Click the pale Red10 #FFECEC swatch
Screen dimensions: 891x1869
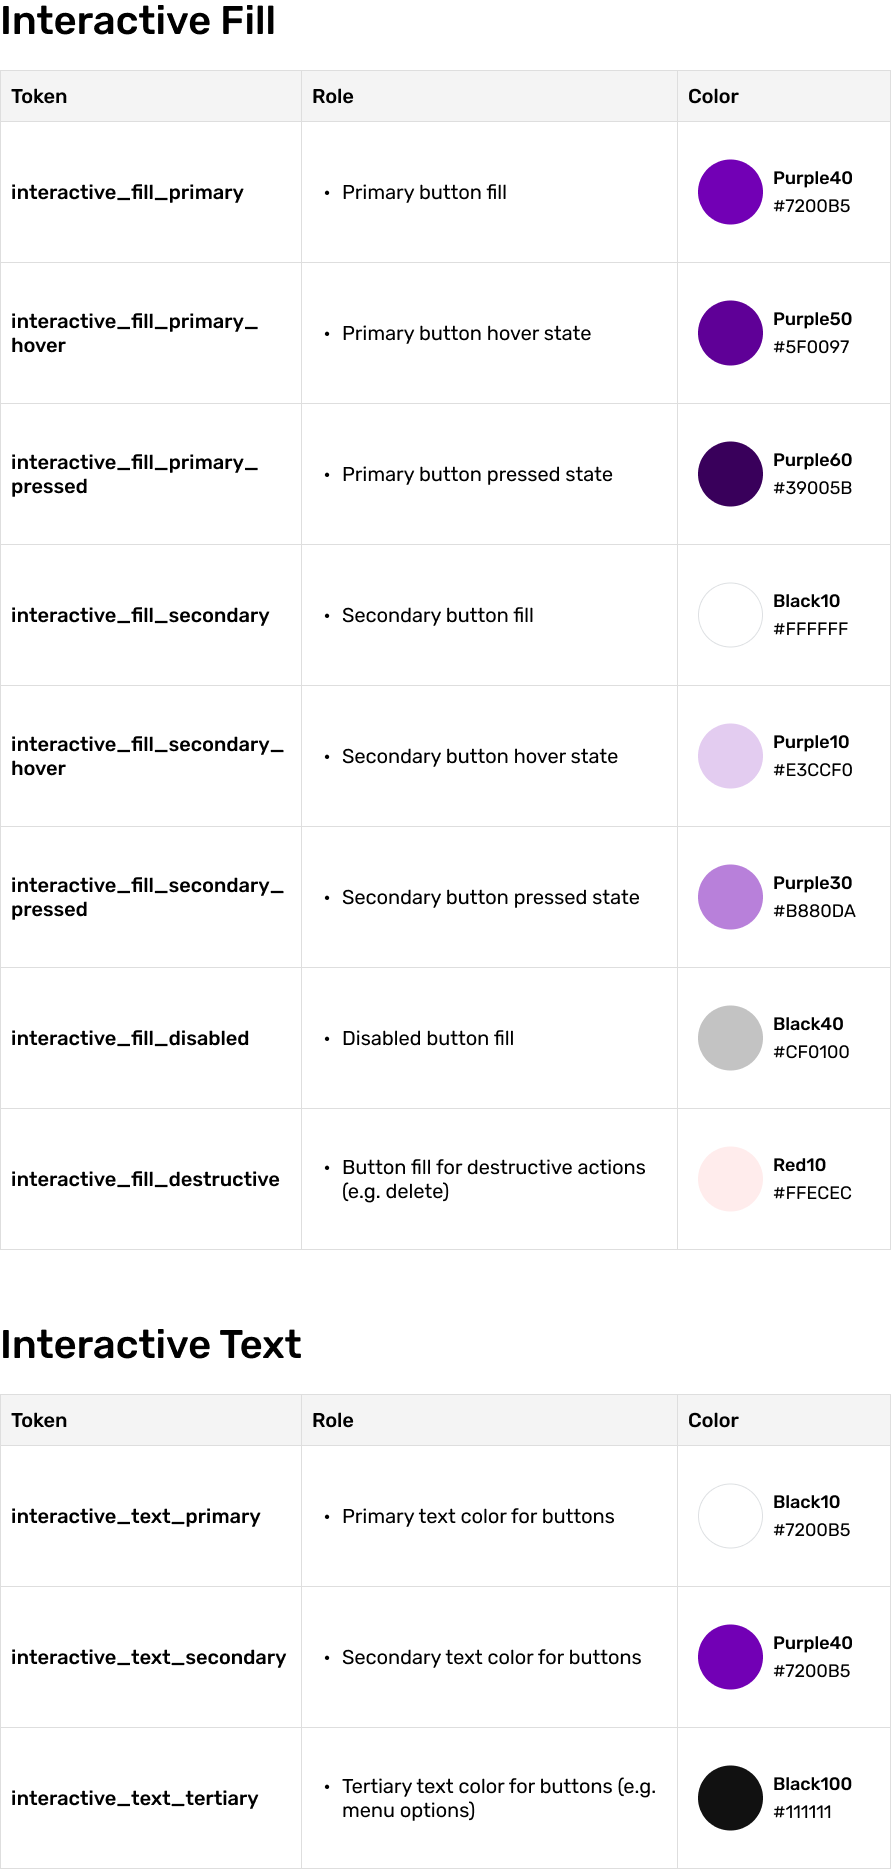coord(730,1179)
